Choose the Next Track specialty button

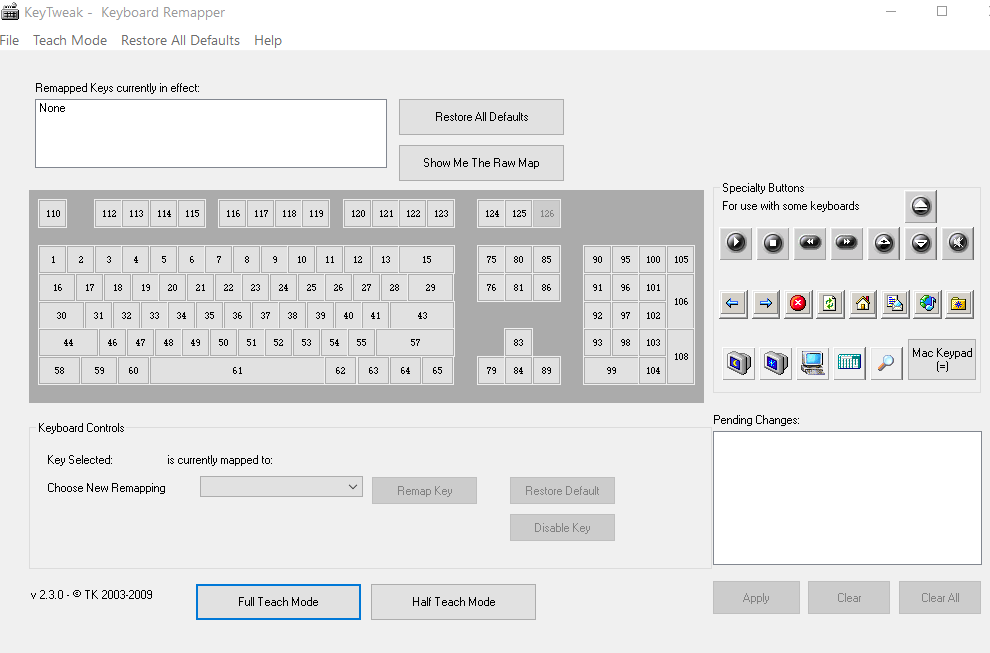tap(847, 242)
